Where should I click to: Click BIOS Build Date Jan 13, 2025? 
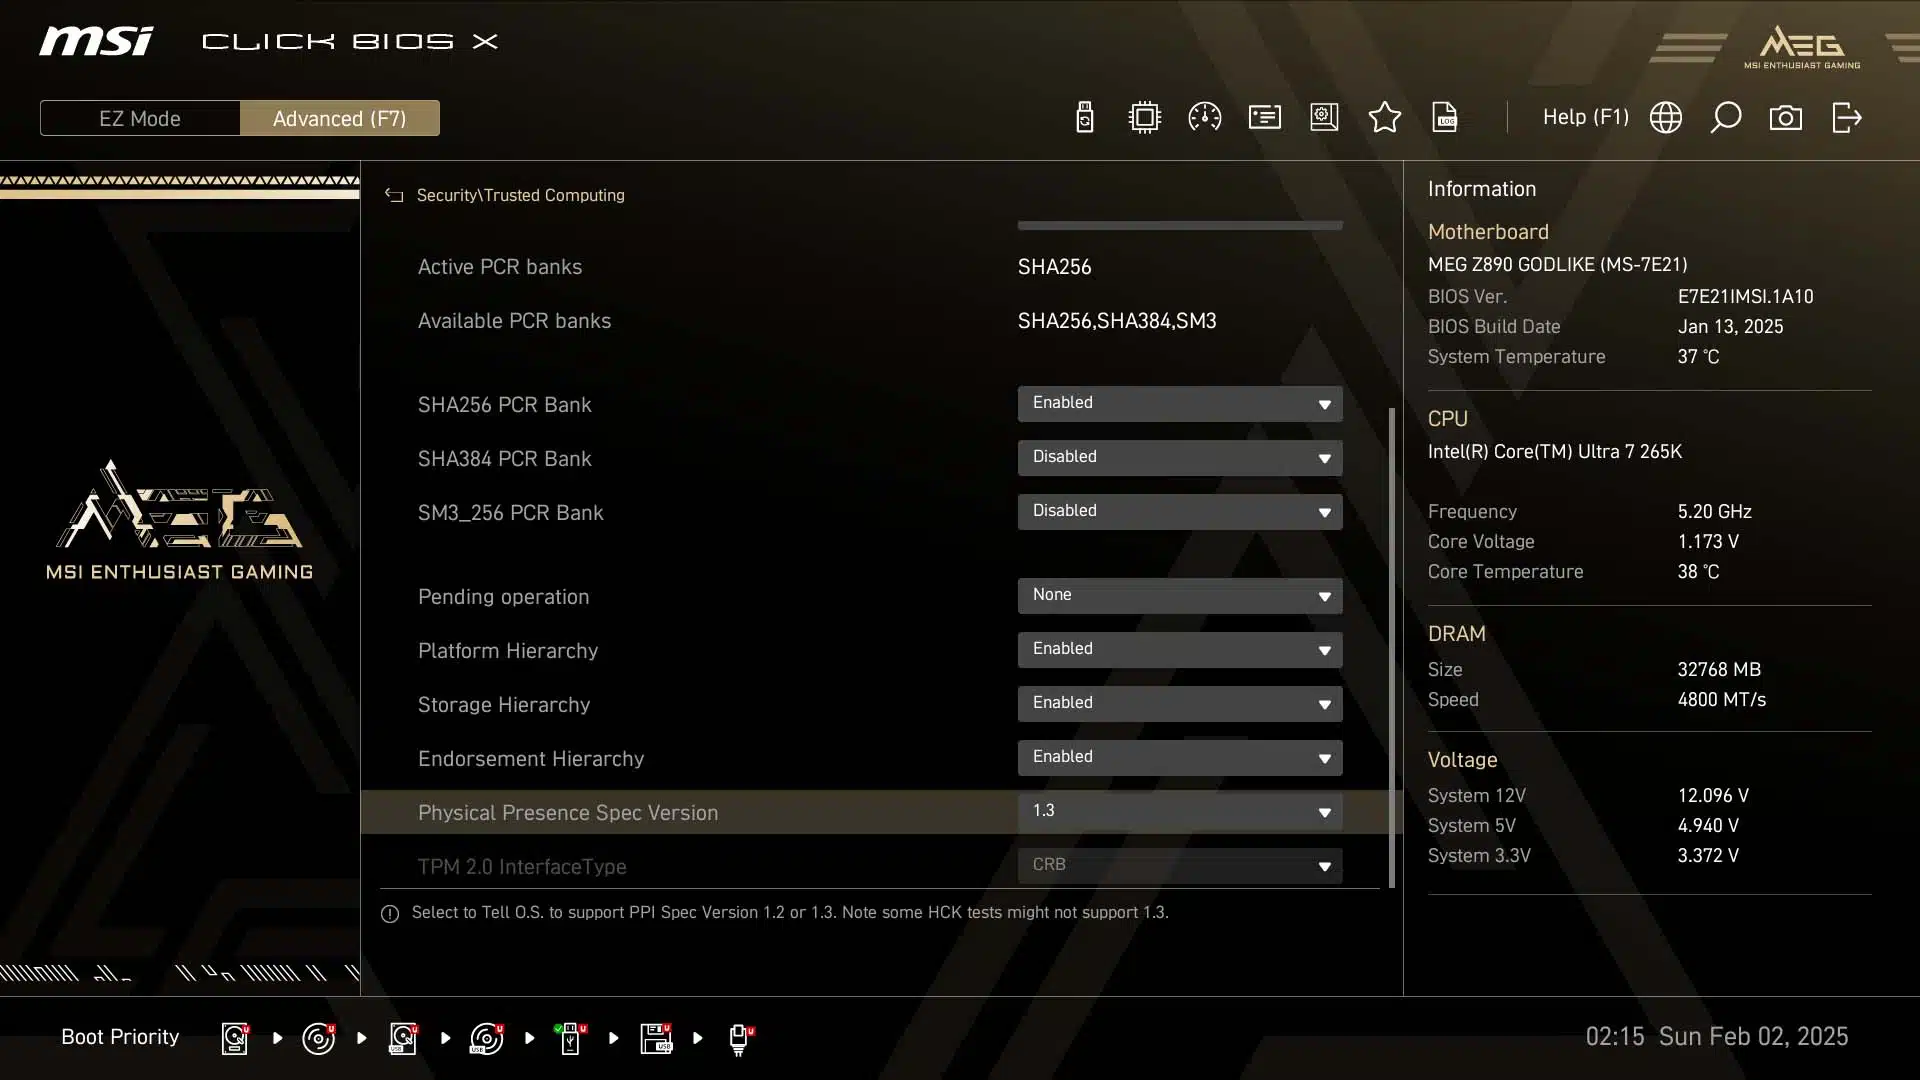point(1730,327)
